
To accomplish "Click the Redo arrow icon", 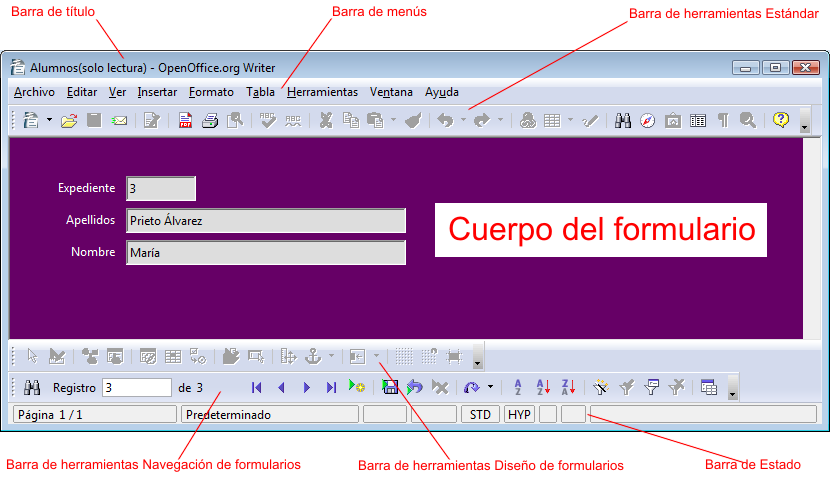I will click(x=482, y=121).
